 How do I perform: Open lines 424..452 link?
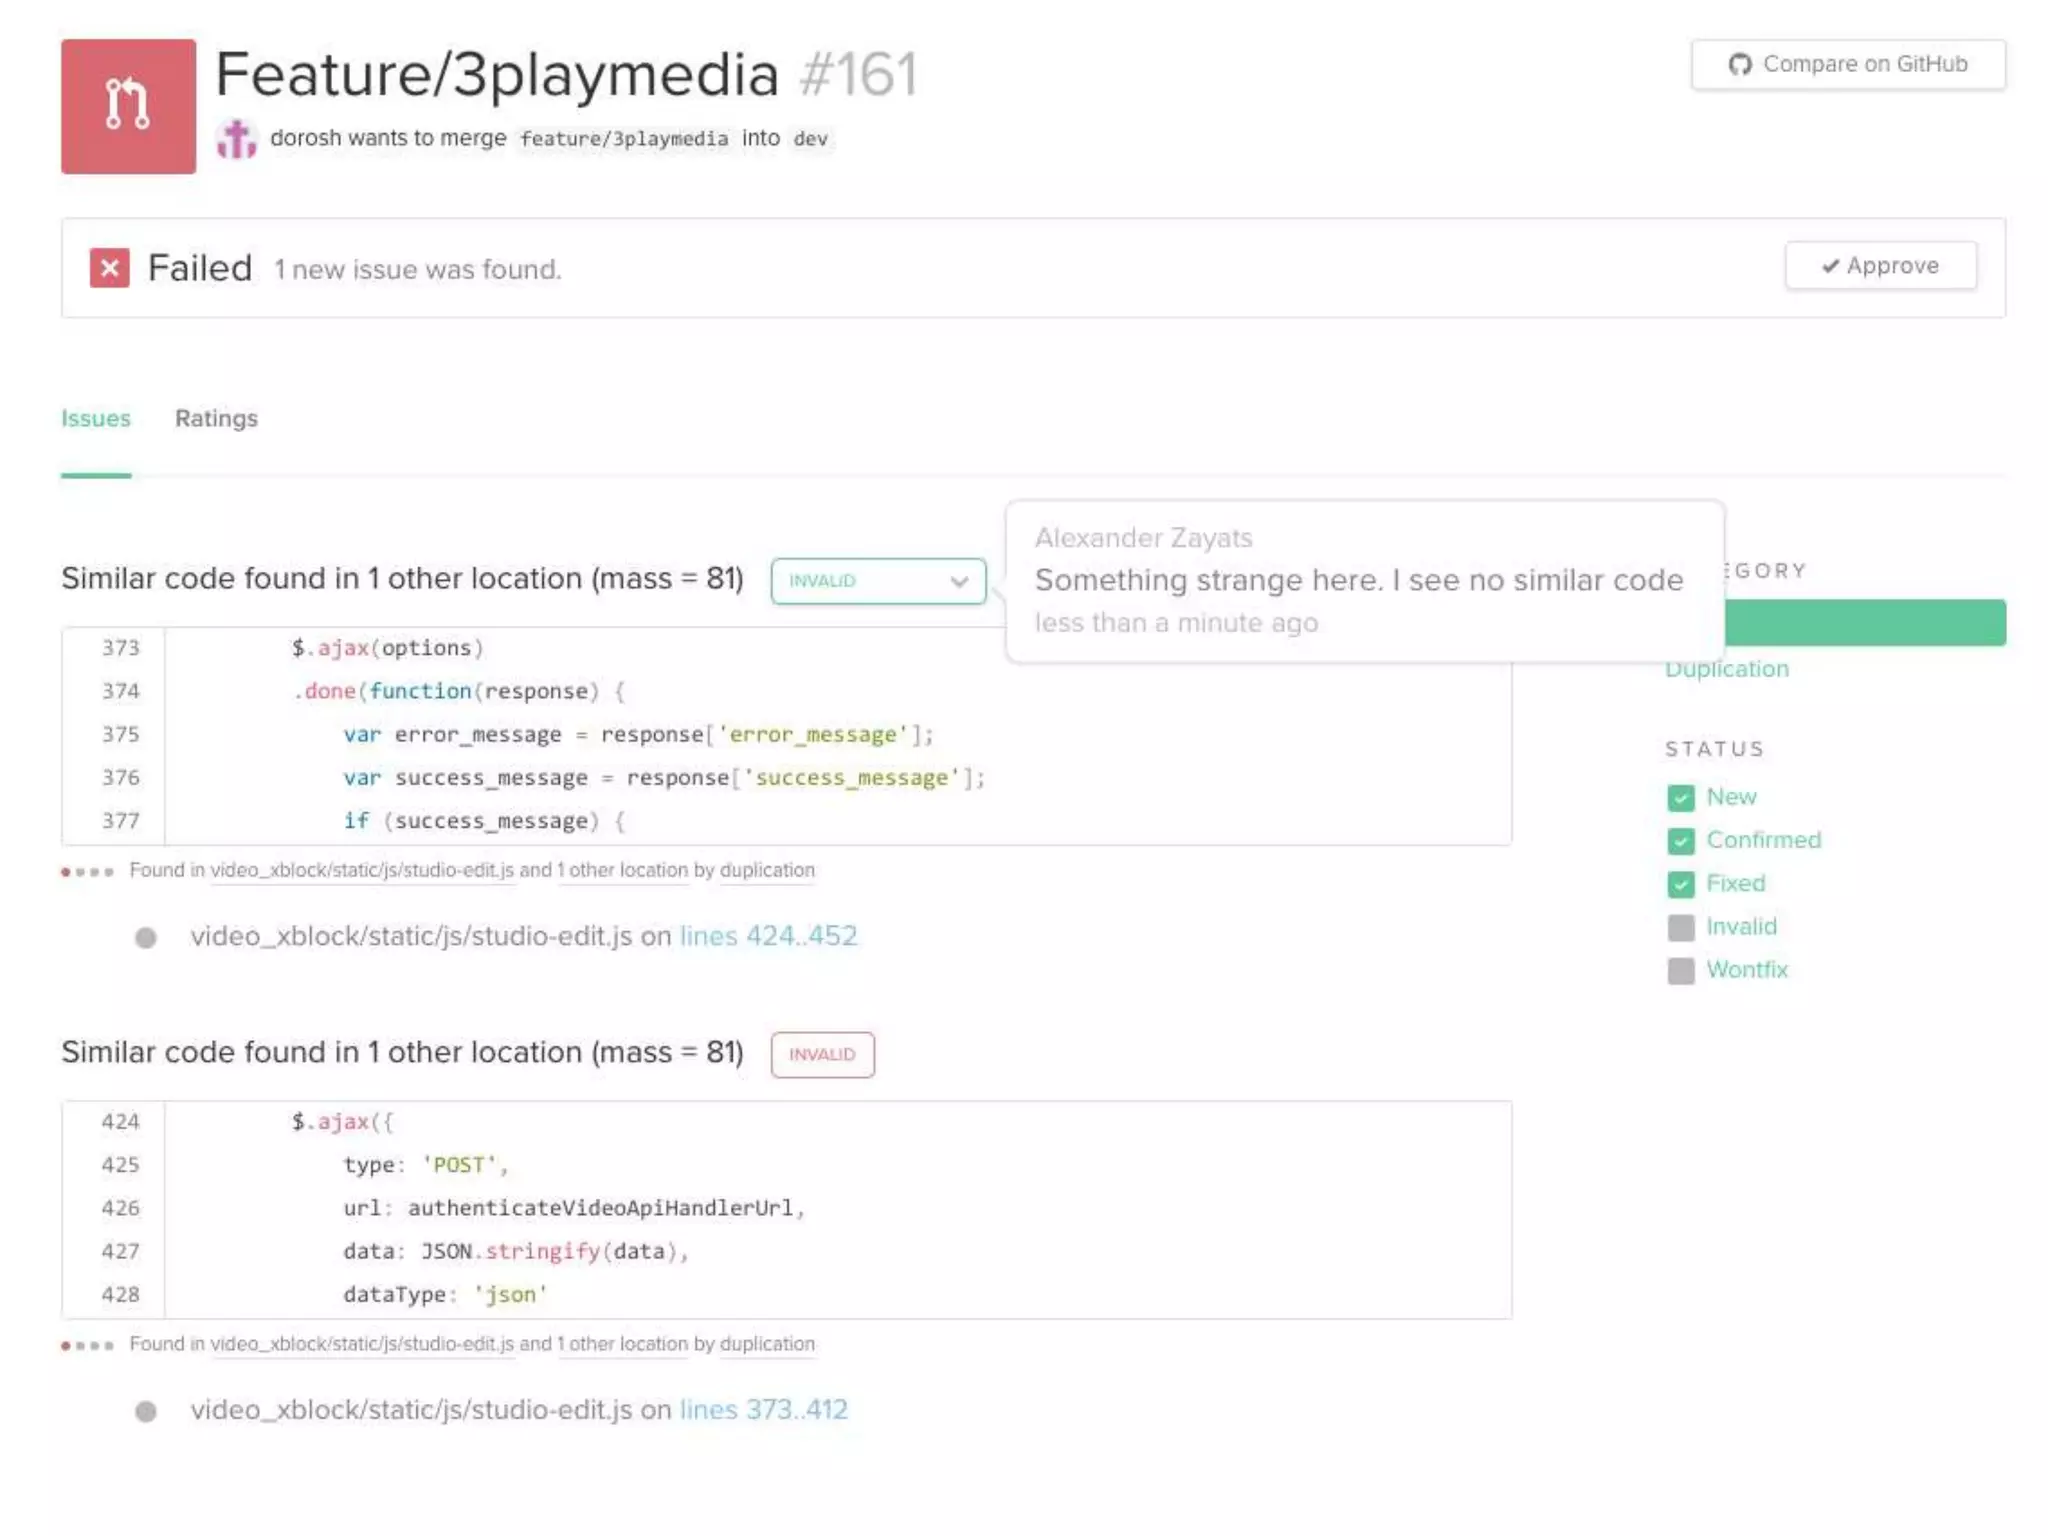[768, 936]
